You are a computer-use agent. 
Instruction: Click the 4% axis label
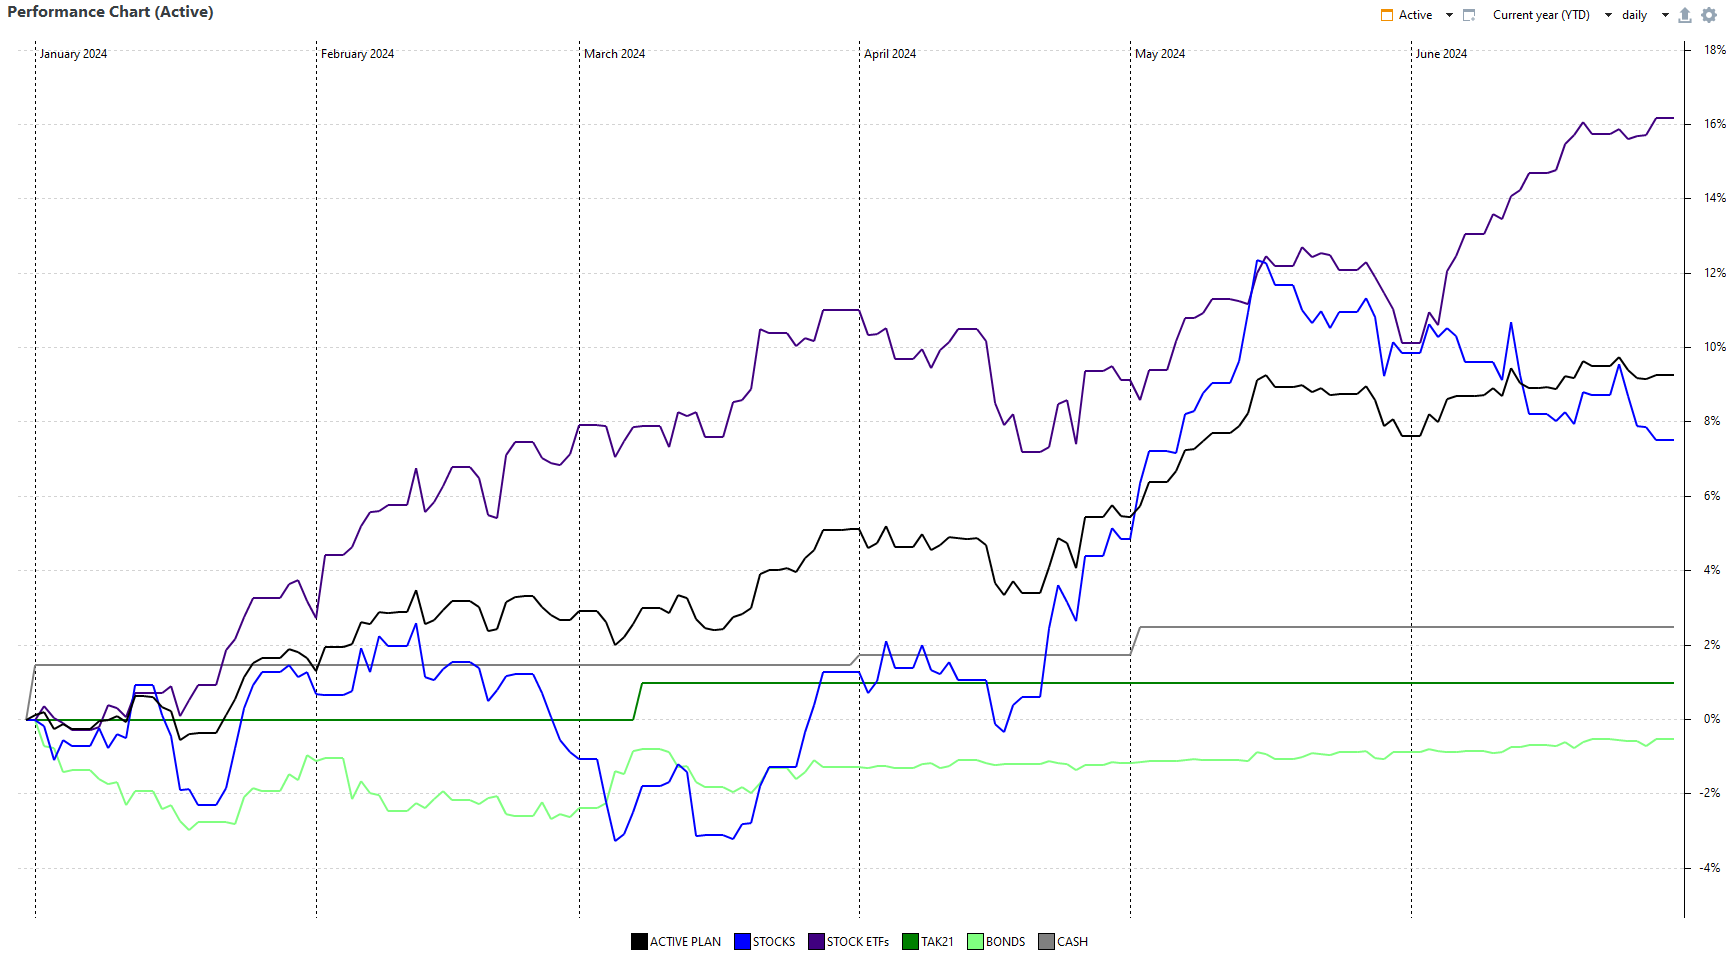pos(1712,570)
